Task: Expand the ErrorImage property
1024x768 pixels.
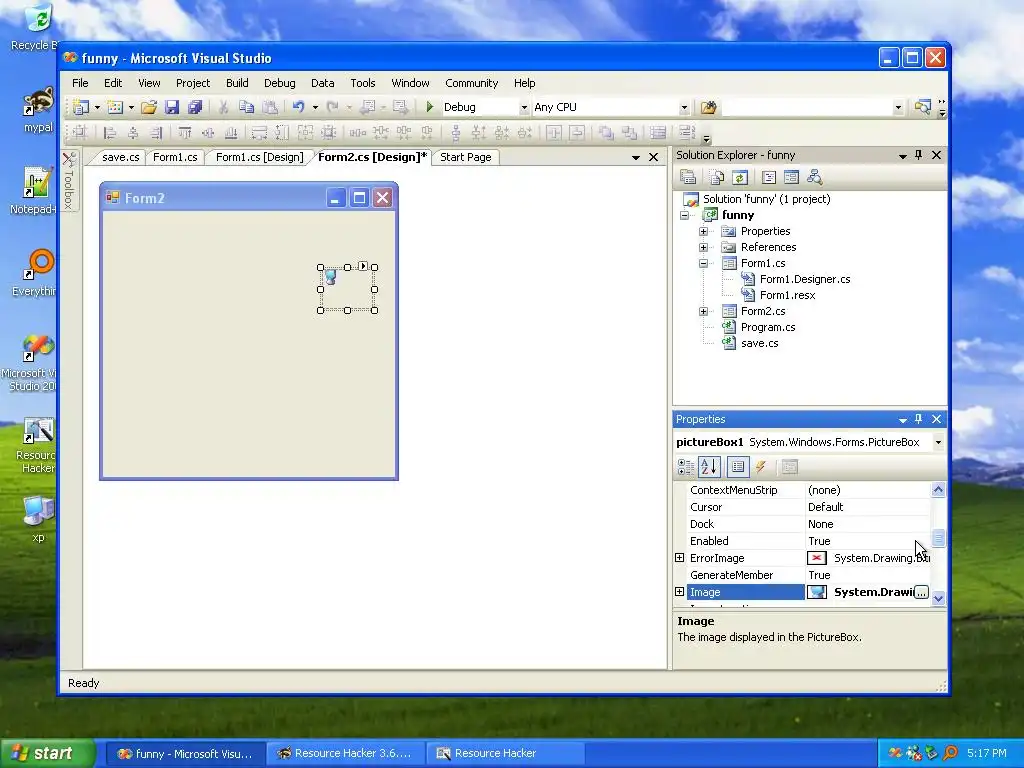Action: click(x=679, y=558)
